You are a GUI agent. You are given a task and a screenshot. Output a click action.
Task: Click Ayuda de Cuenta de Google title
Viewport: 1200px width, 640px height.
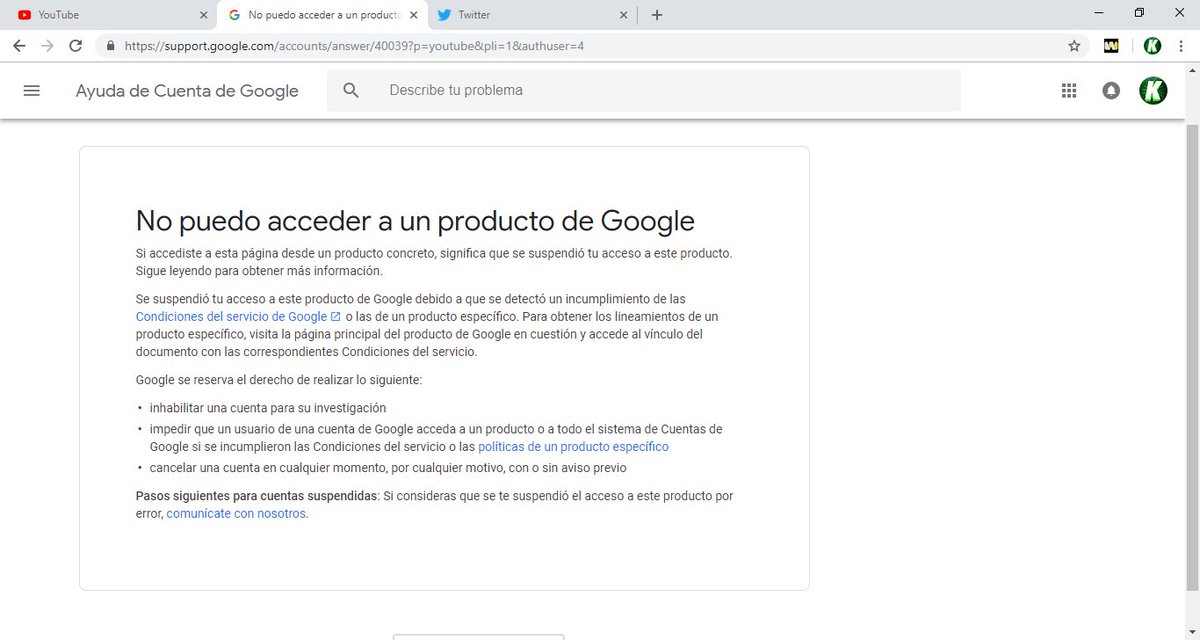click(187, 91)
